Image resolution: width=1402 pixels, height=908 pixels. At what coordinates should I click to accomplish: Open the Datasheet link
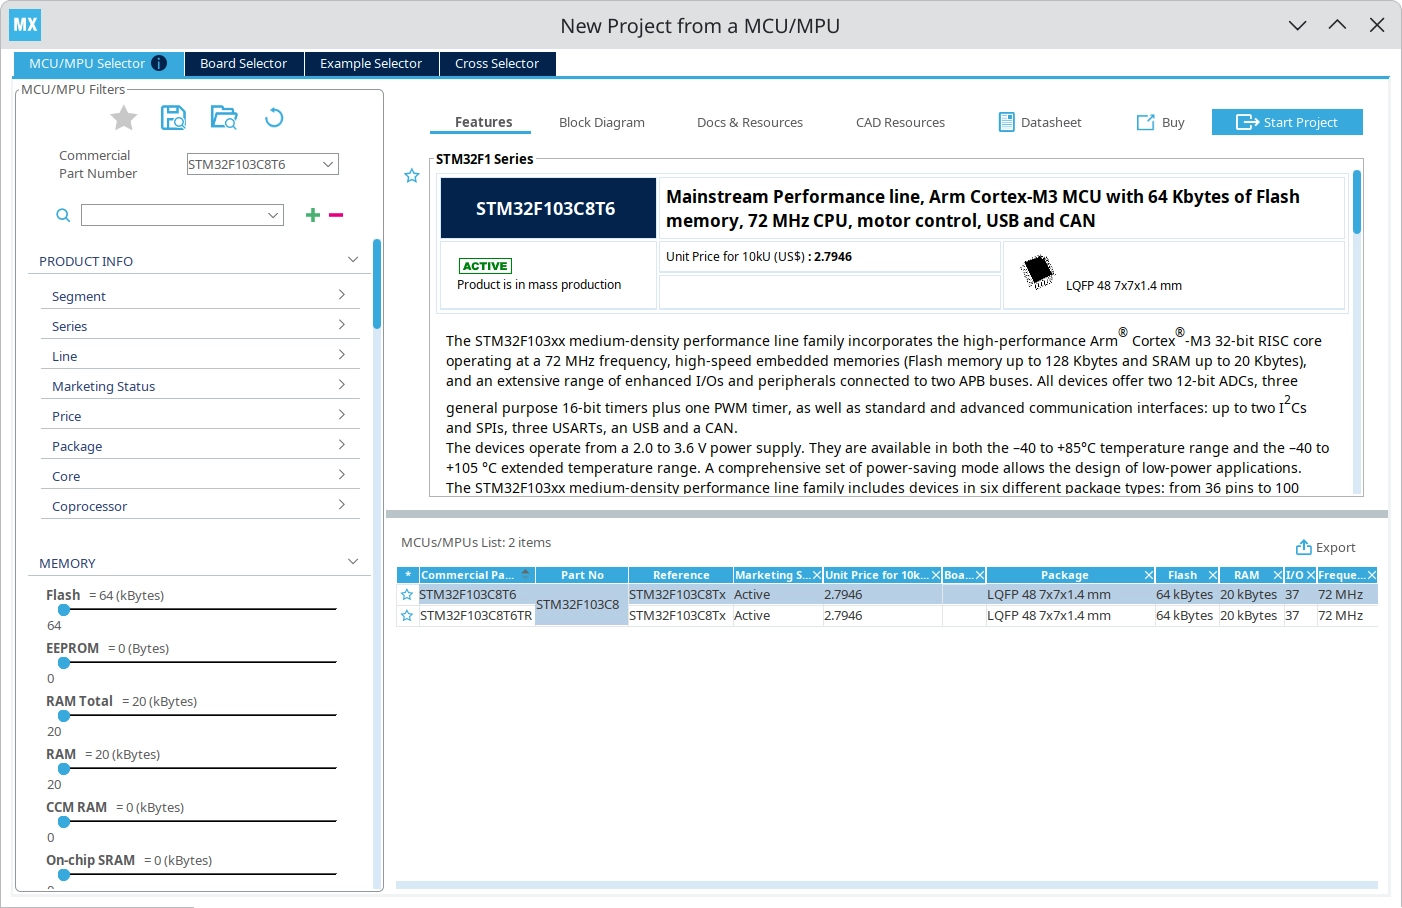pos(1040,122)
